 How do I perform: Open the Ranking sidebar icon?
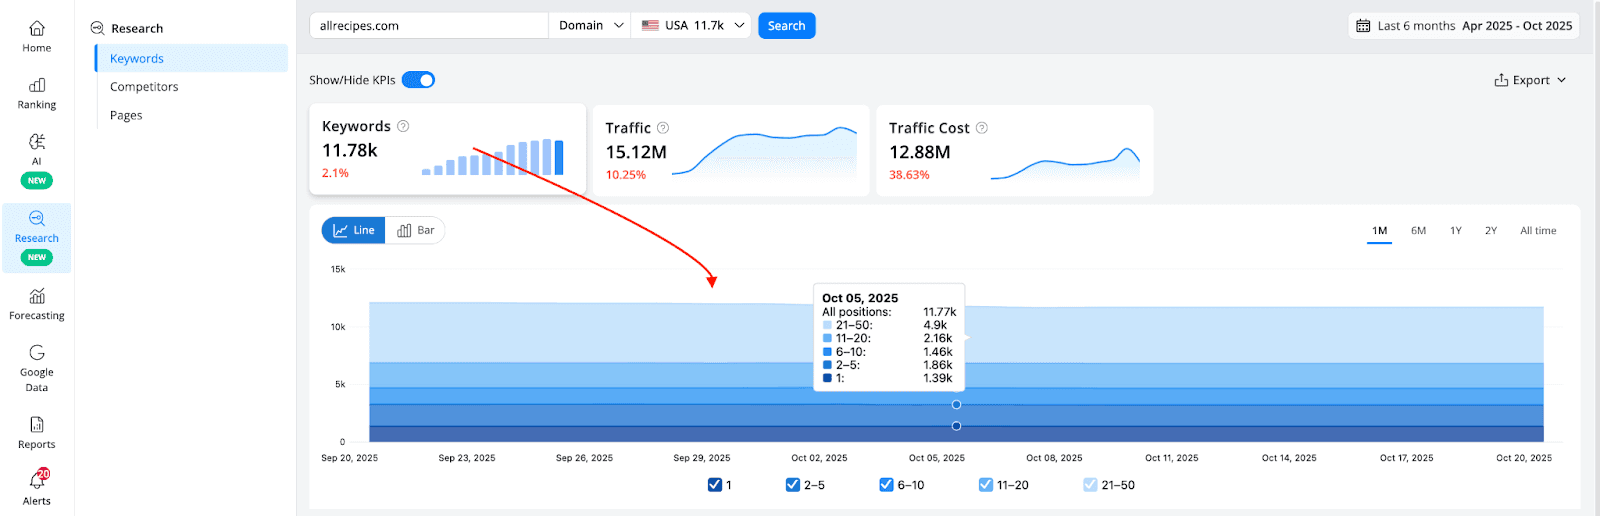(x=37, y=85)
